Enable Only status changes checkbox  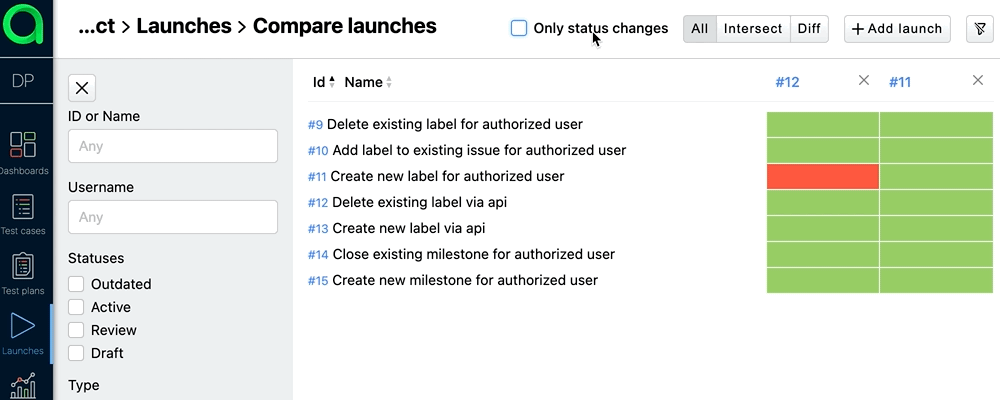[x=519, y=28]
